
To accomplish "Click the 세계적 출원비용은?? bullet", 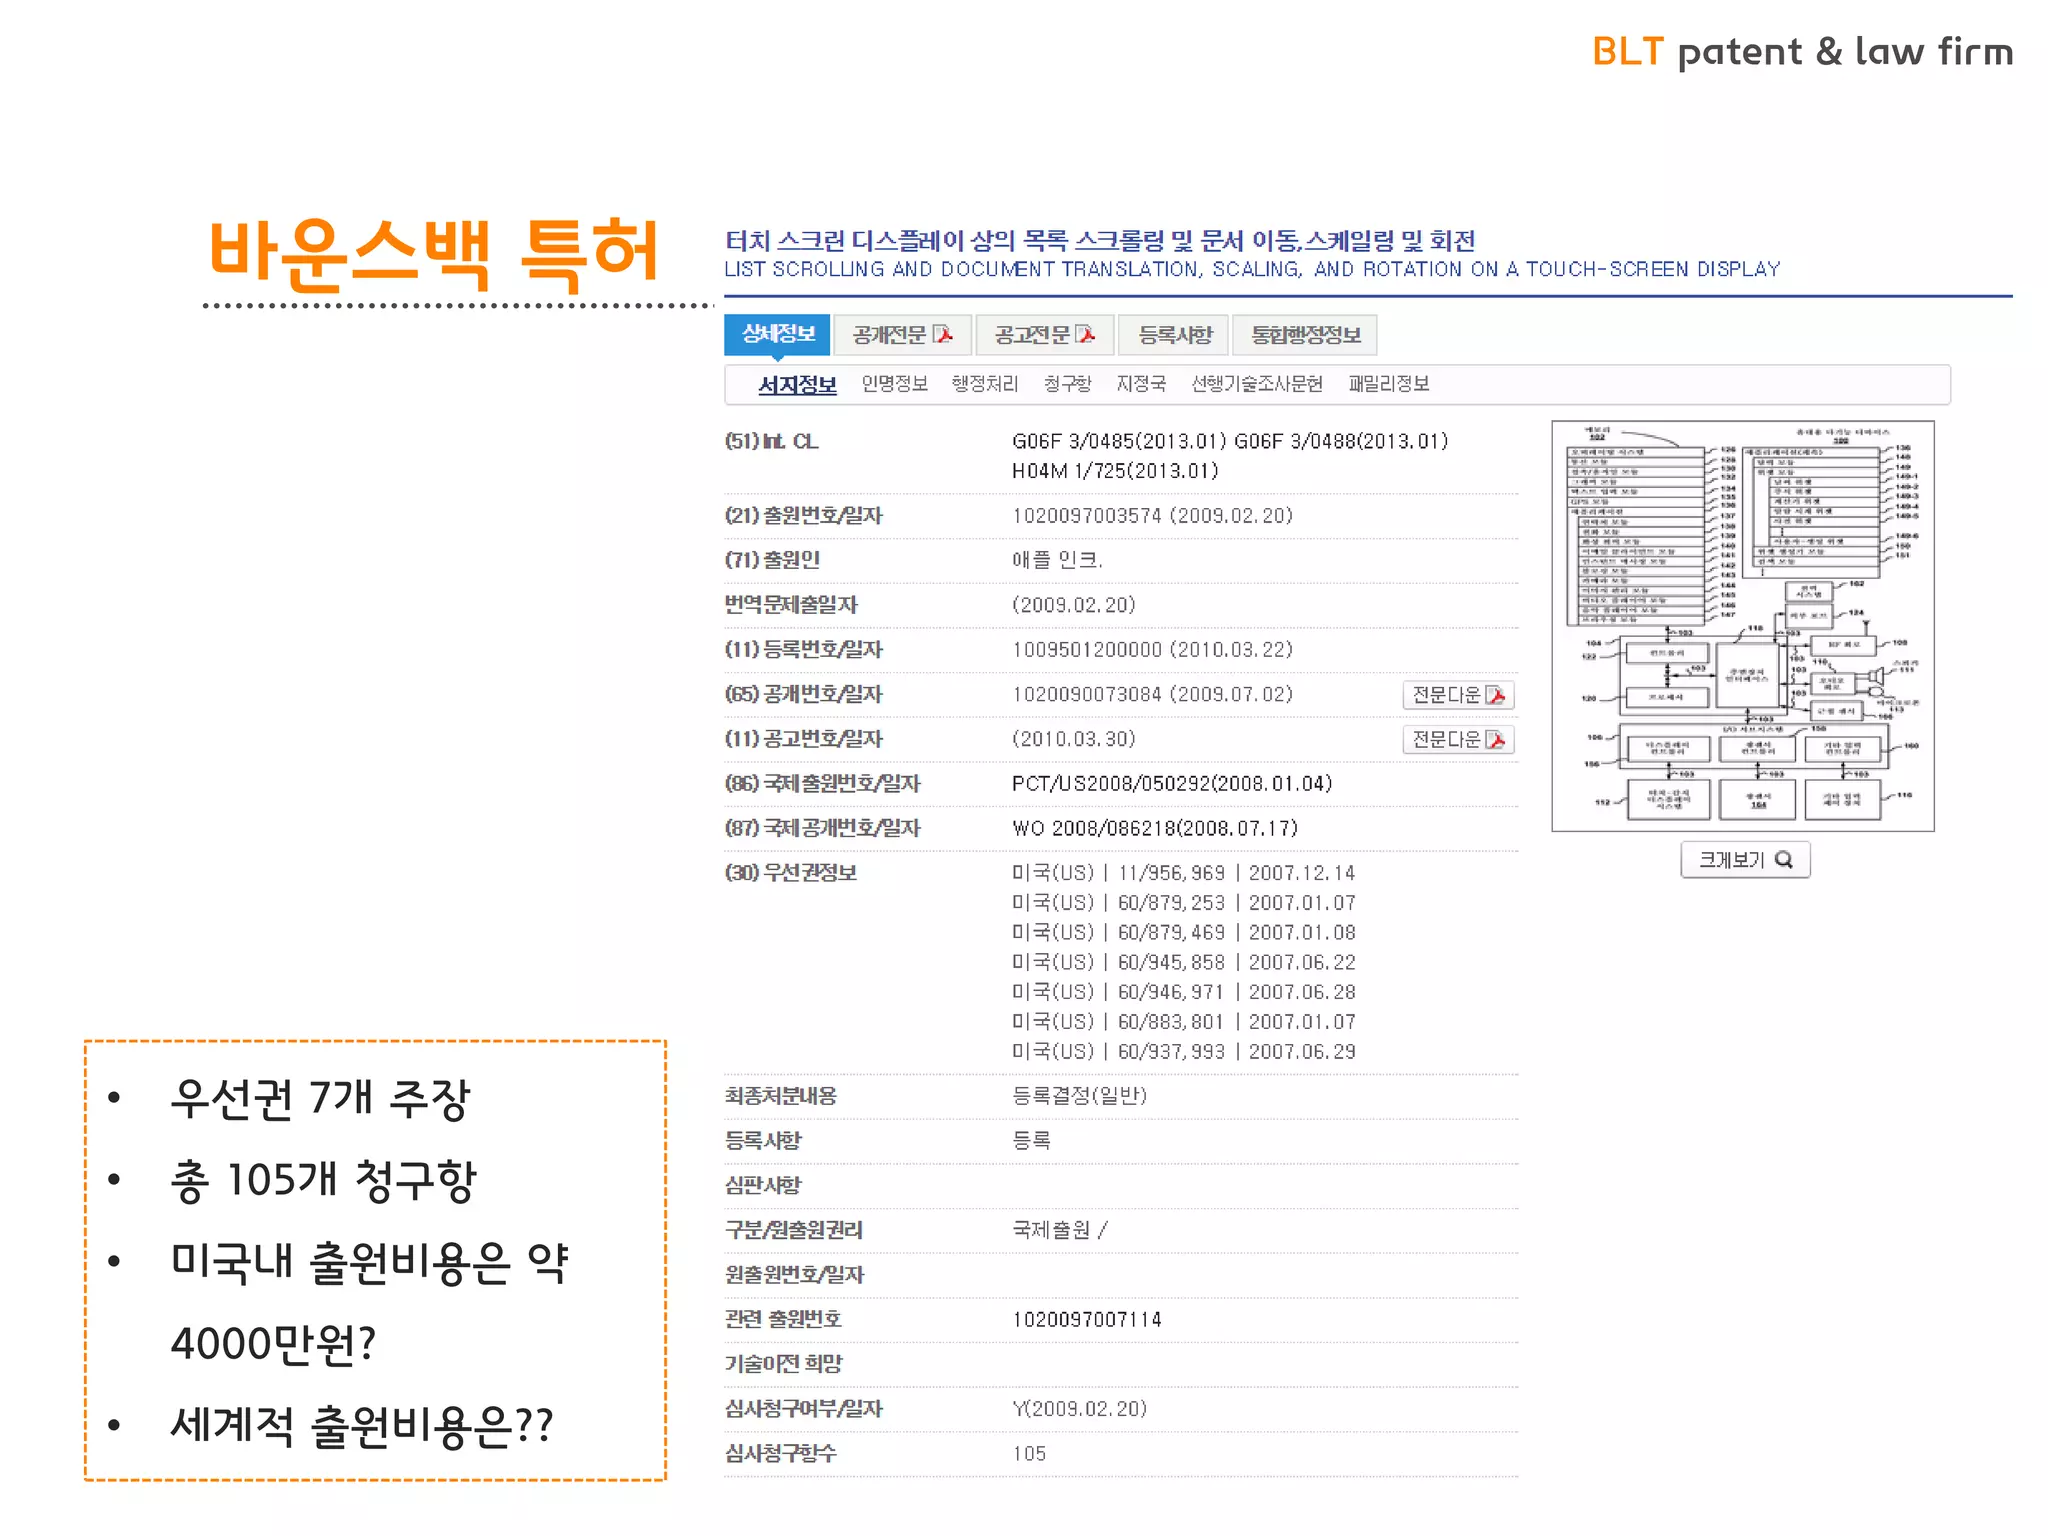I will (x=362, y=1426).
